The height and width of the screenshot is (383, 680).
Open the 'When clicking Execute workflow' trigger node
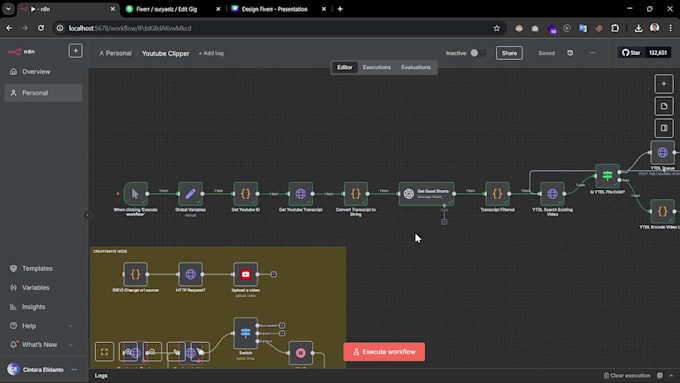[x=135, y=193]
